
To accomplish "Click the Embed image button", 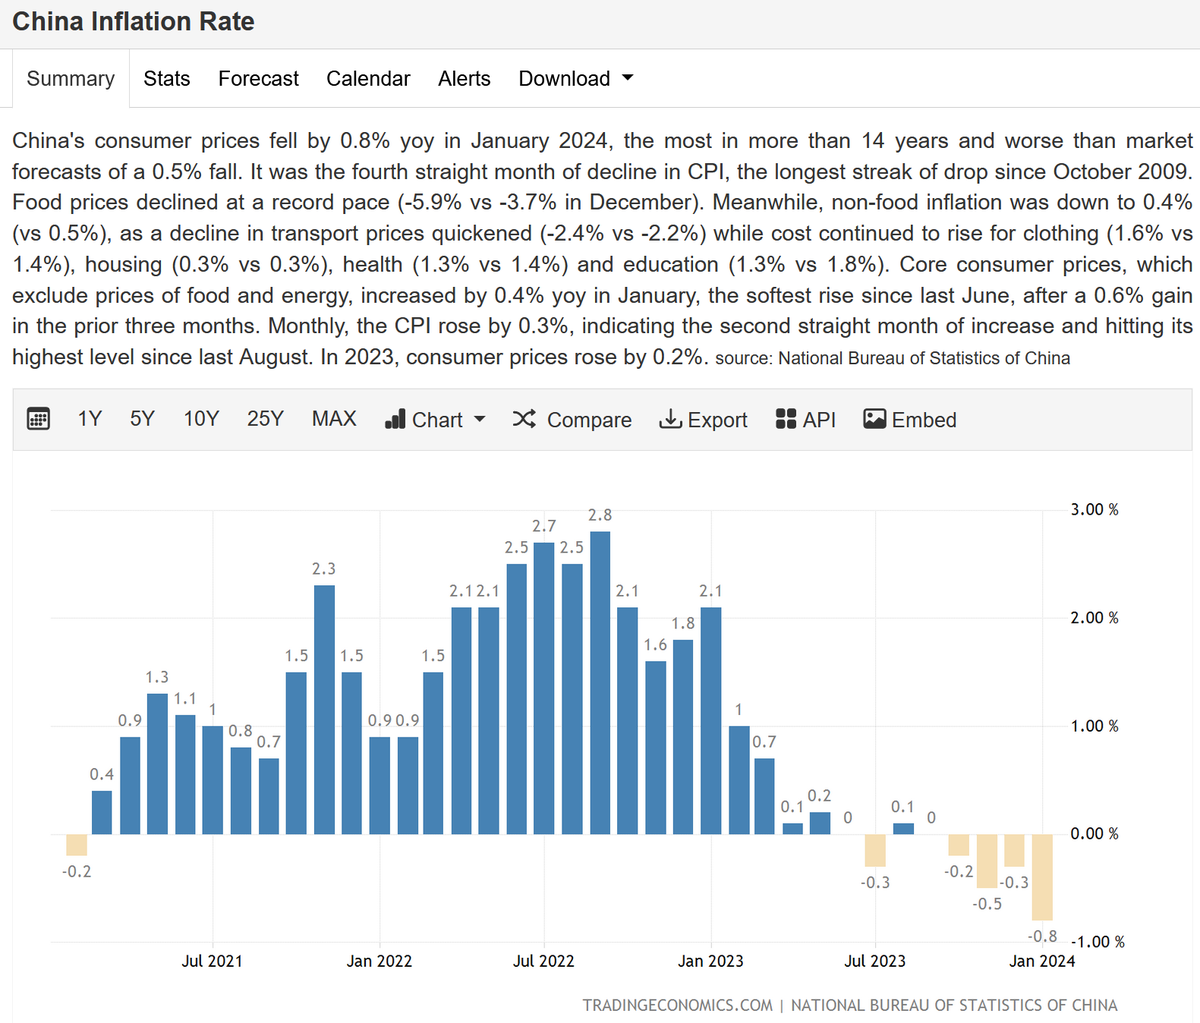I will 910,420.
